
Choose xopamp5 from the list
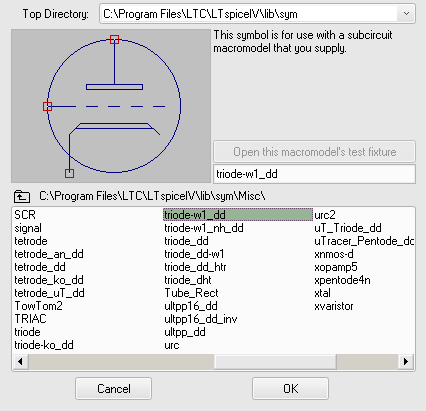click(x=336, y=267)
